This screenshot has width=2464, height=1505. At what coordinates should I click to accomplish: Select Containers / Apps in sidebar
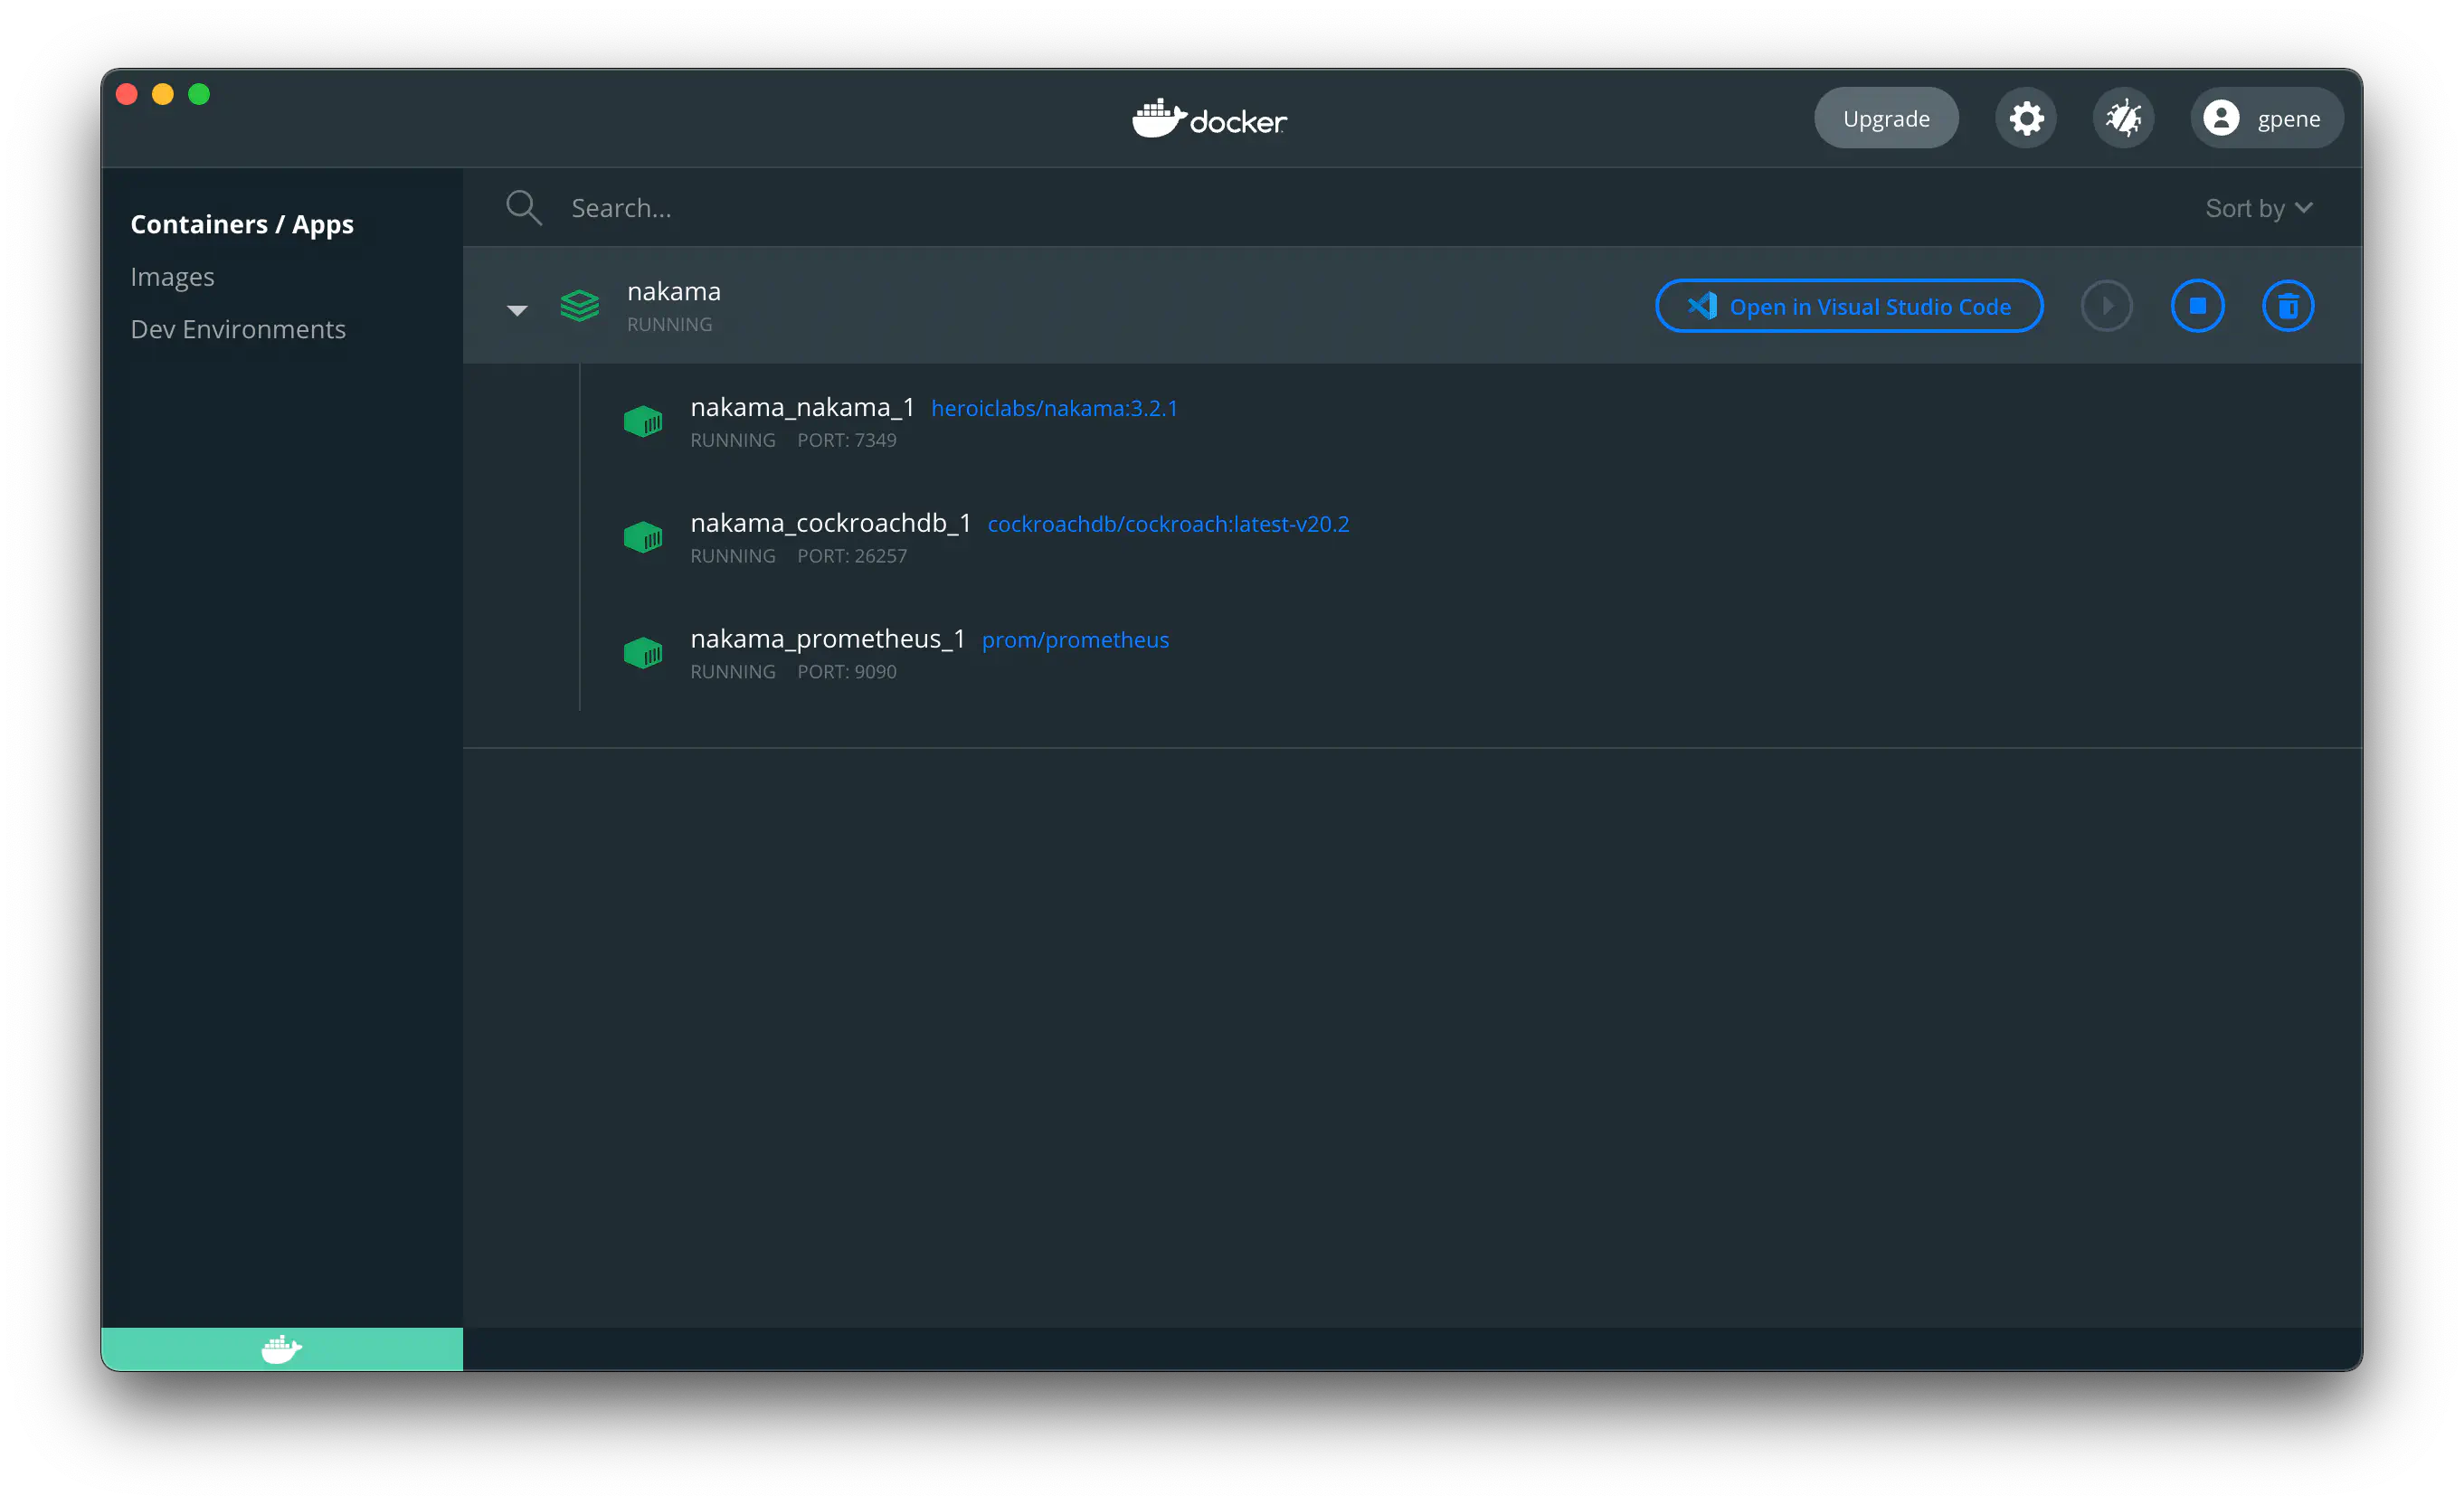pyautogui.click(x=242, y=224)
